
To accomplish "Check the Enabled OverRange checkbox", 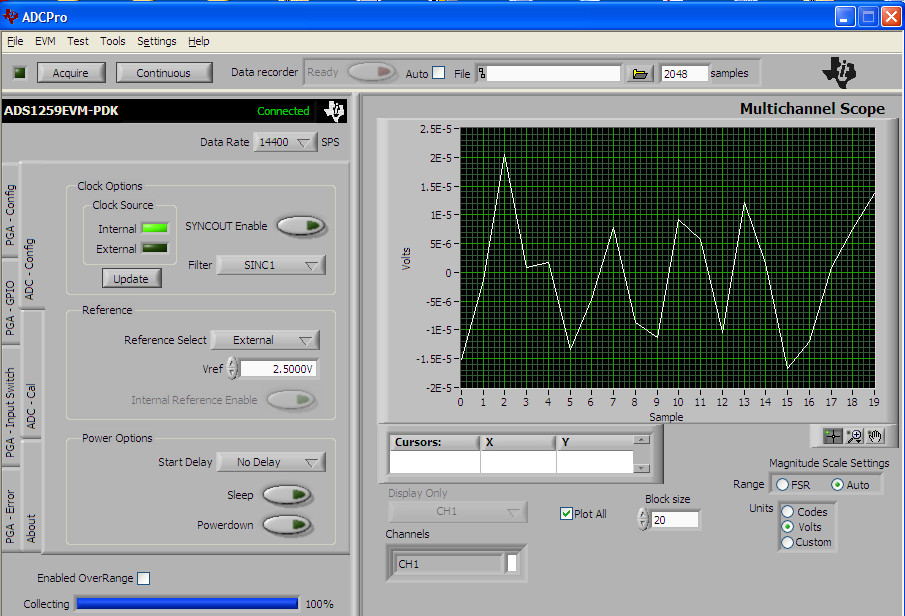I will [x=144, y=578].
